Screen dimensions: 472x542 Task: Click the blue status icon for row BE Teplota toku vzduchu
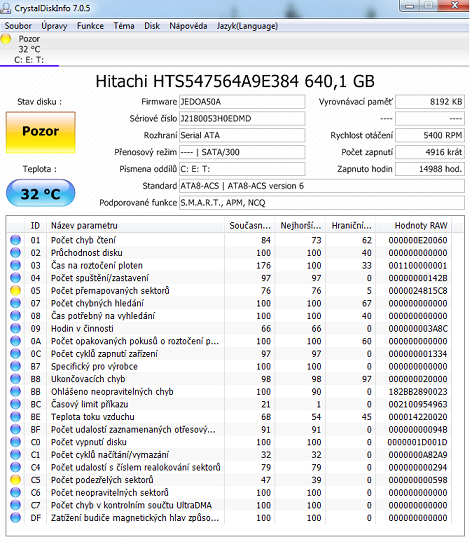(15, 417)
